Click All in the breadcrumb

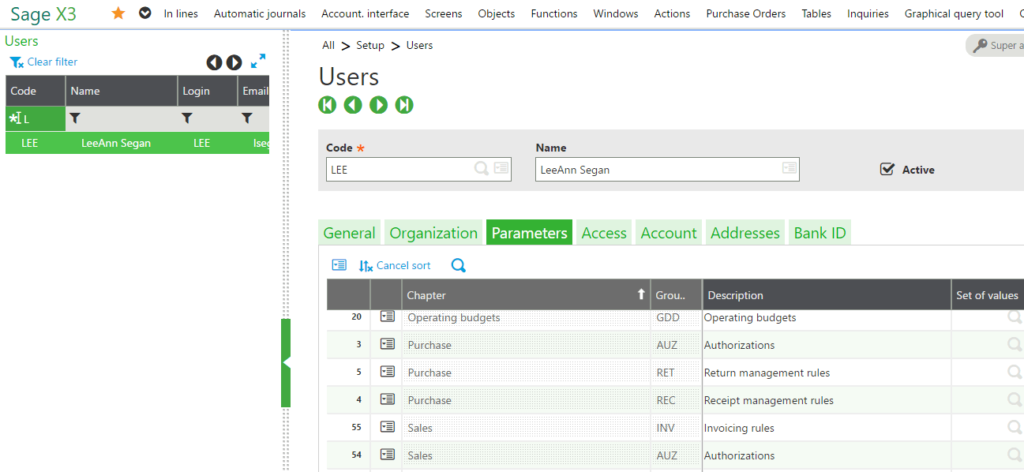point(328,45)
